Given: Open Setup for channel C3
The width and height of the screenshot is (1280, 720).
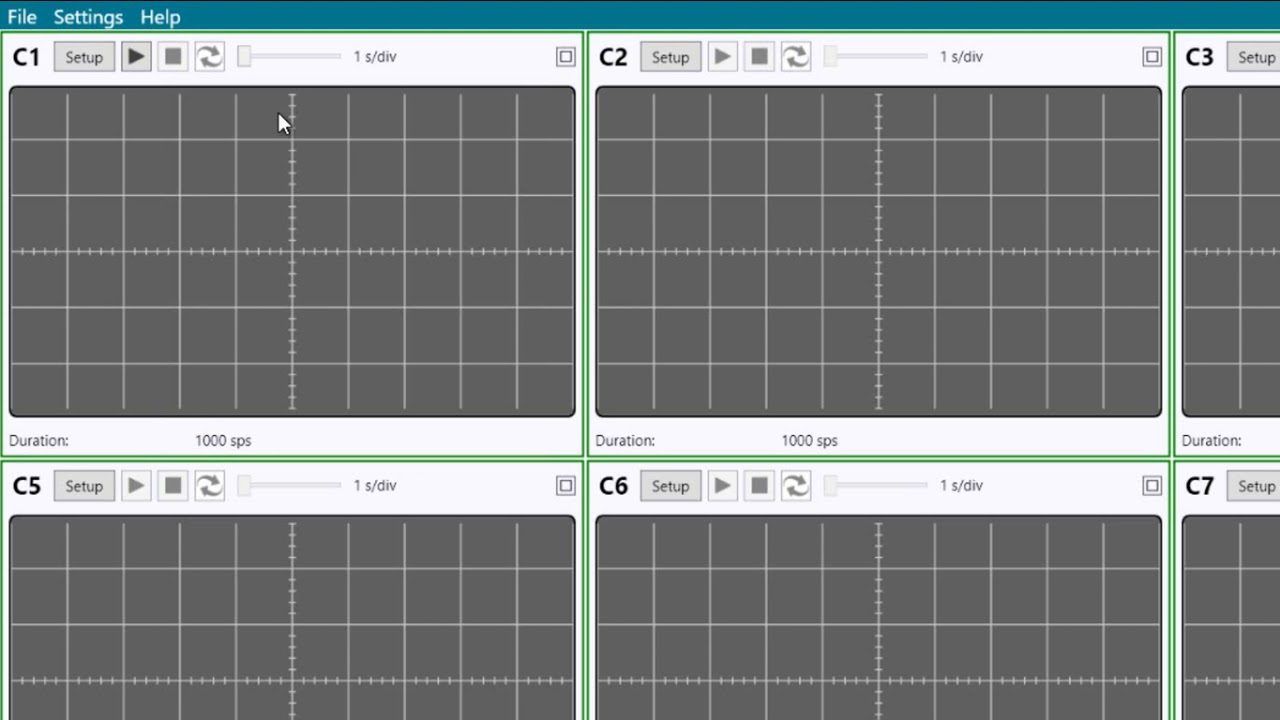Looking at the screenshot, I should click(x=1254, y=57).
